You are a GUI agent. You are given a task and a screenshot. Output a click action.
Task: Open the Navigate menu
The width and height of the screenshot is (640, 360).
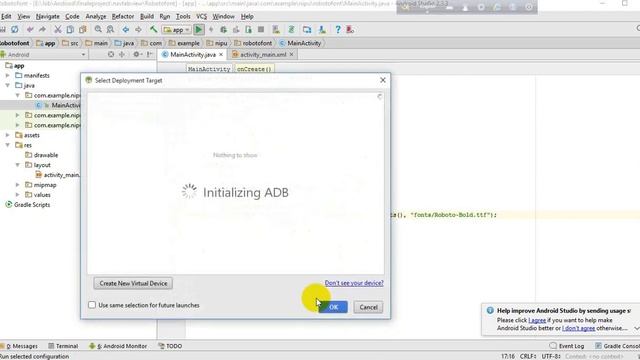47,16
